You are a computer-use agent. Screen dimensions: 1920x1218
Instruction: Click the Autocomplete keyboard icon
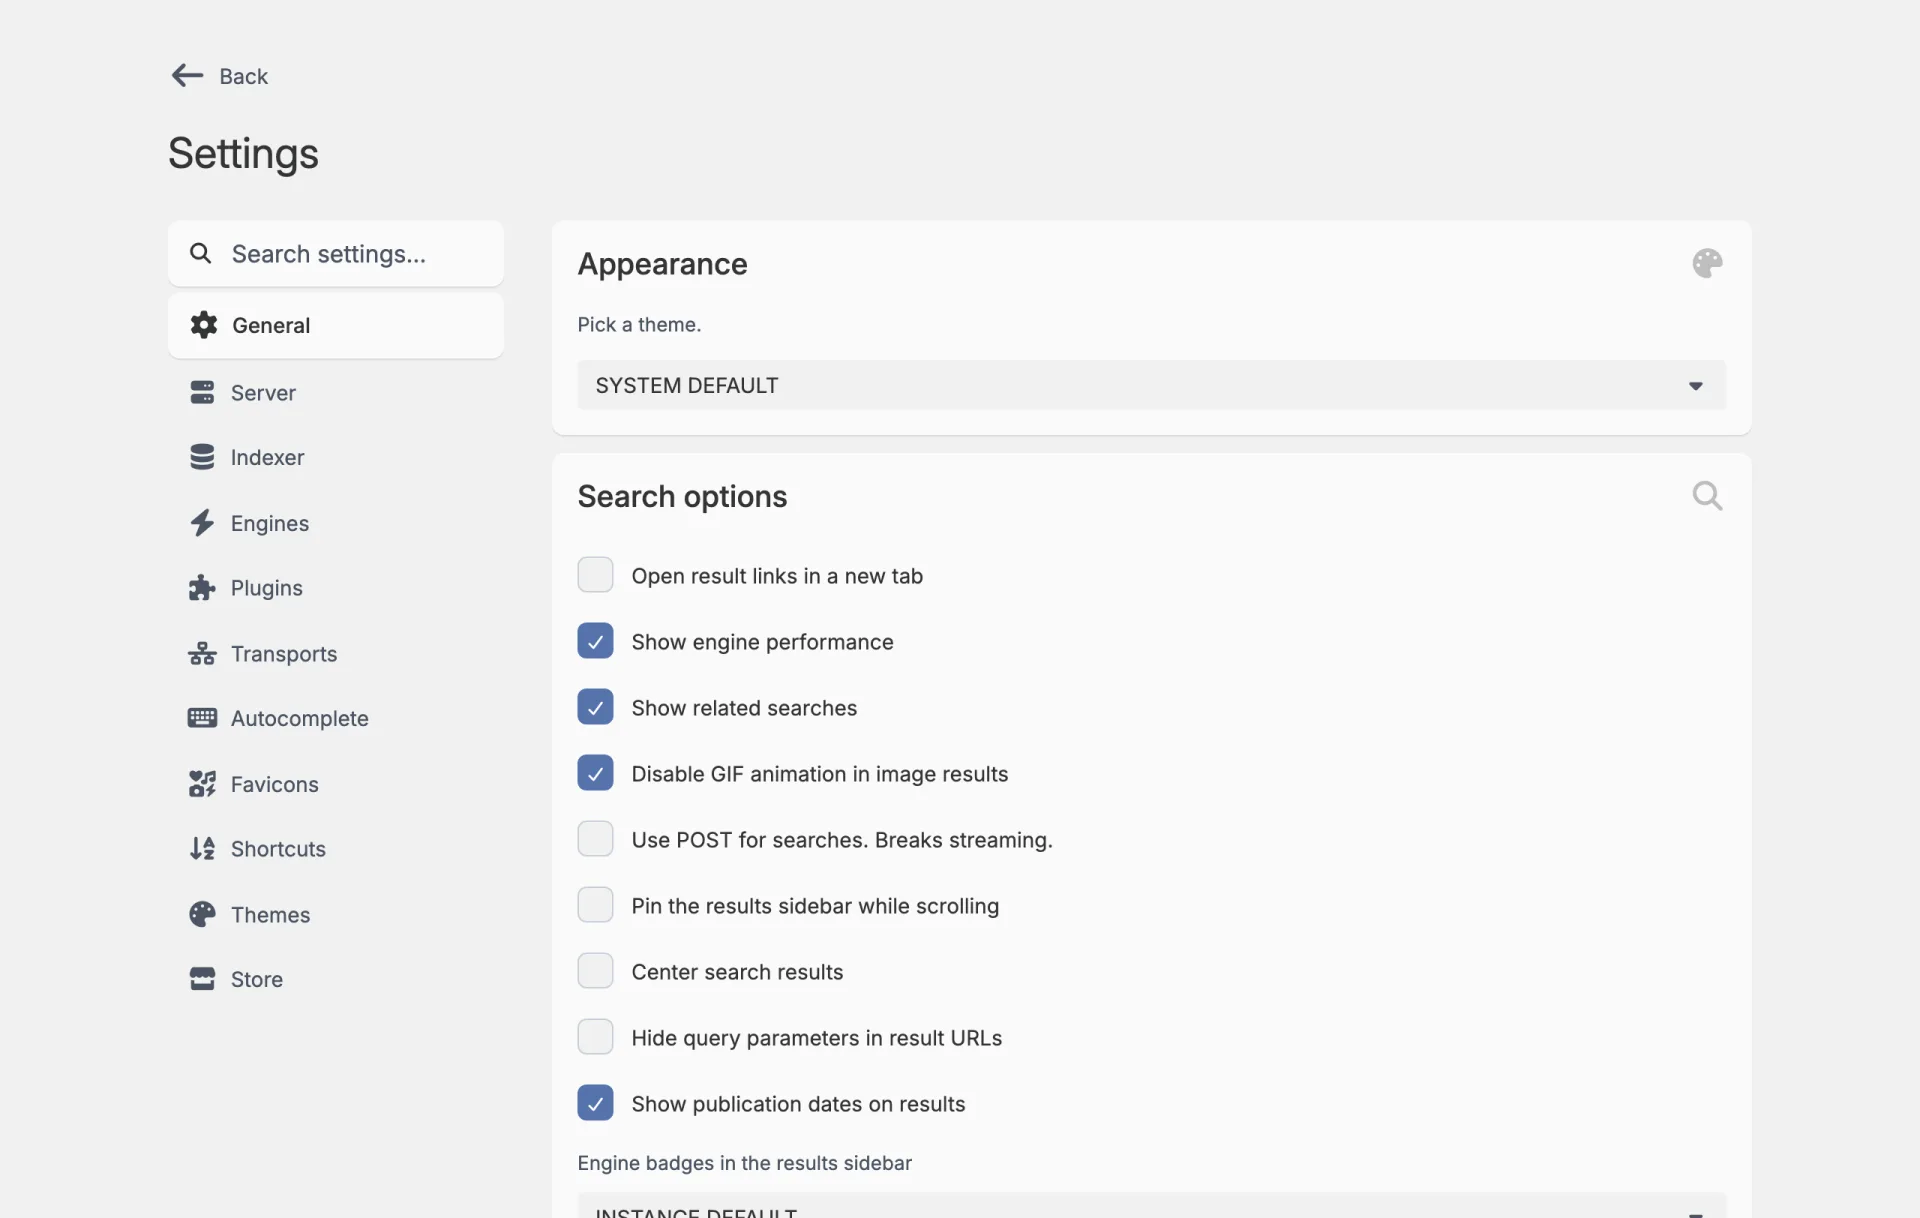coord(202,718)
